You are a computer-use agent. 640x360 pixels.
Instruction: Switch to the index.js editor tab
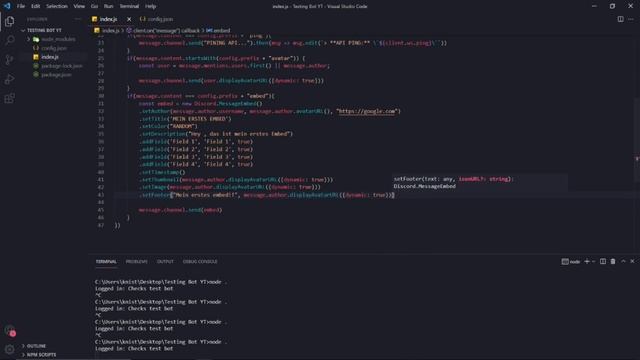pyautogui.click(x=108, y=19)
